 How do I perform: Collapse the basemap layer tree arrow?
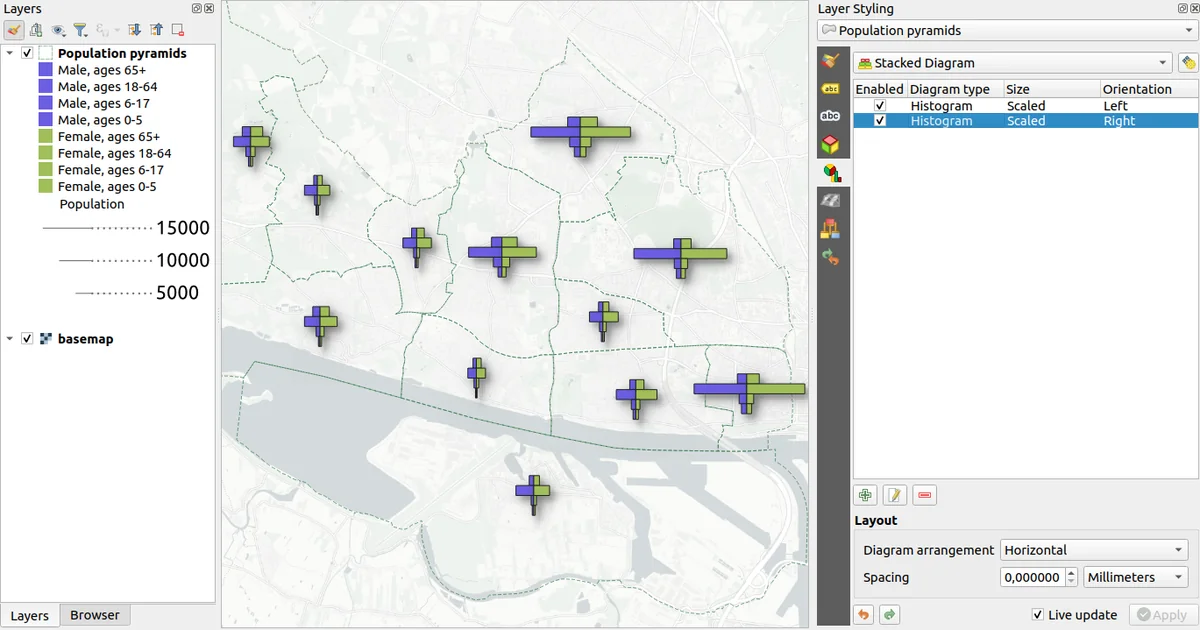pyautogui.click(x=10, y=339)
